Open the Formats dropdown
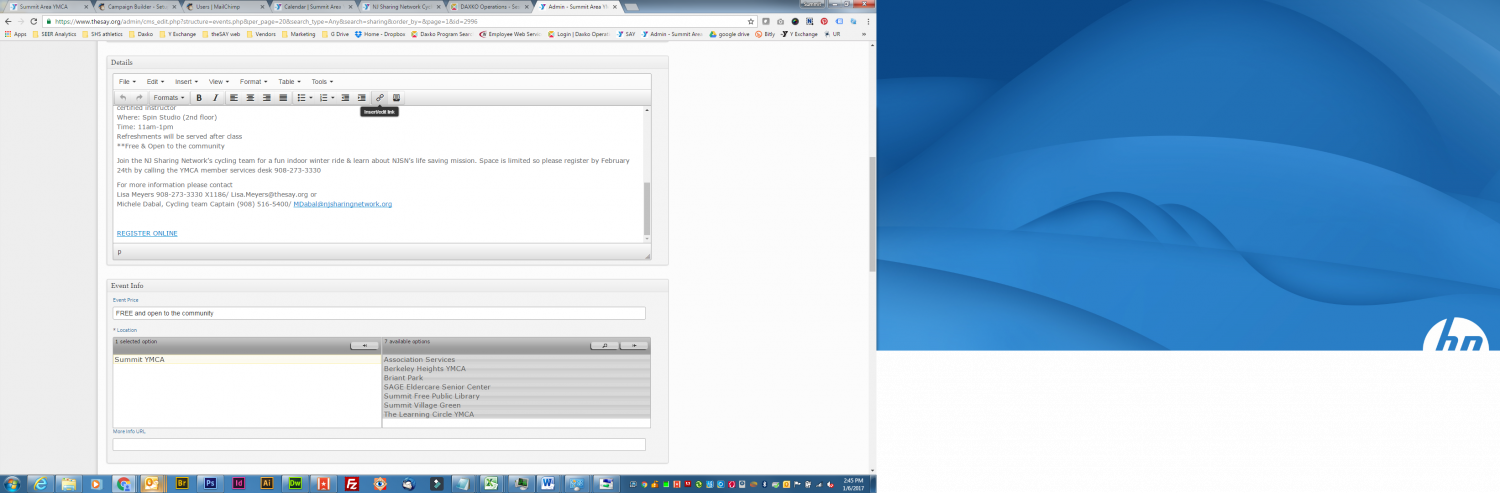 point(168,98)
